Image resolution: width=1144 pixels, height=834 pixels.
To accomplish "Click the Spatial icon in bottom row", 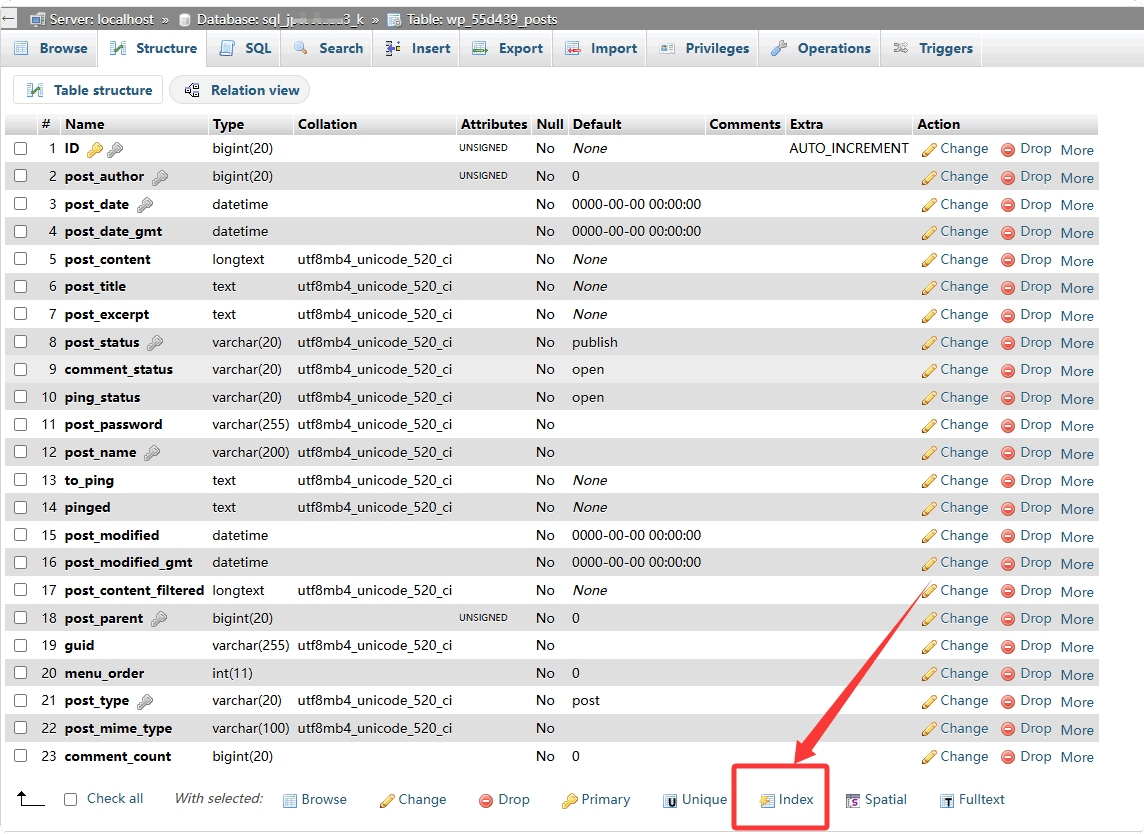I will click(x=853, y=800).
